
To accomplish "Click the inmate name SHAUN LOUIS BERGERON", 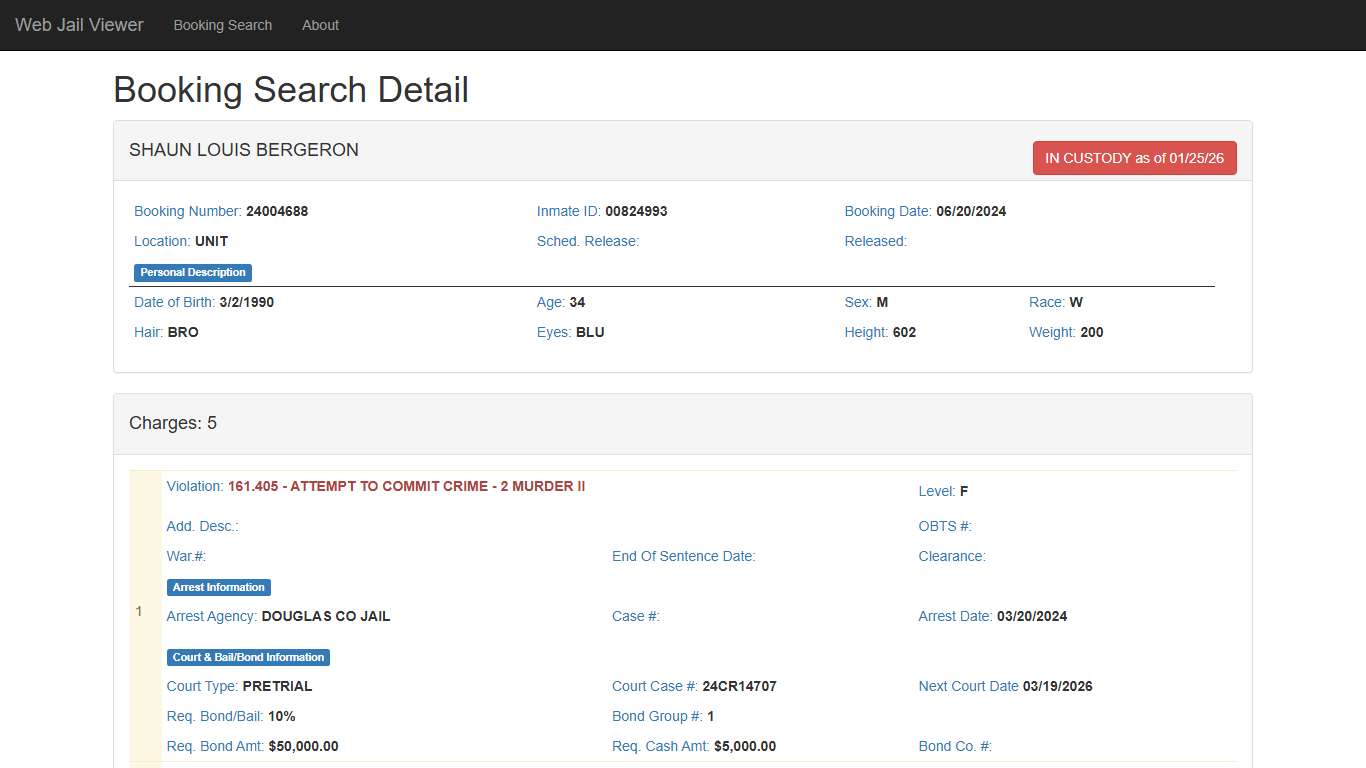I will point(243,150).
